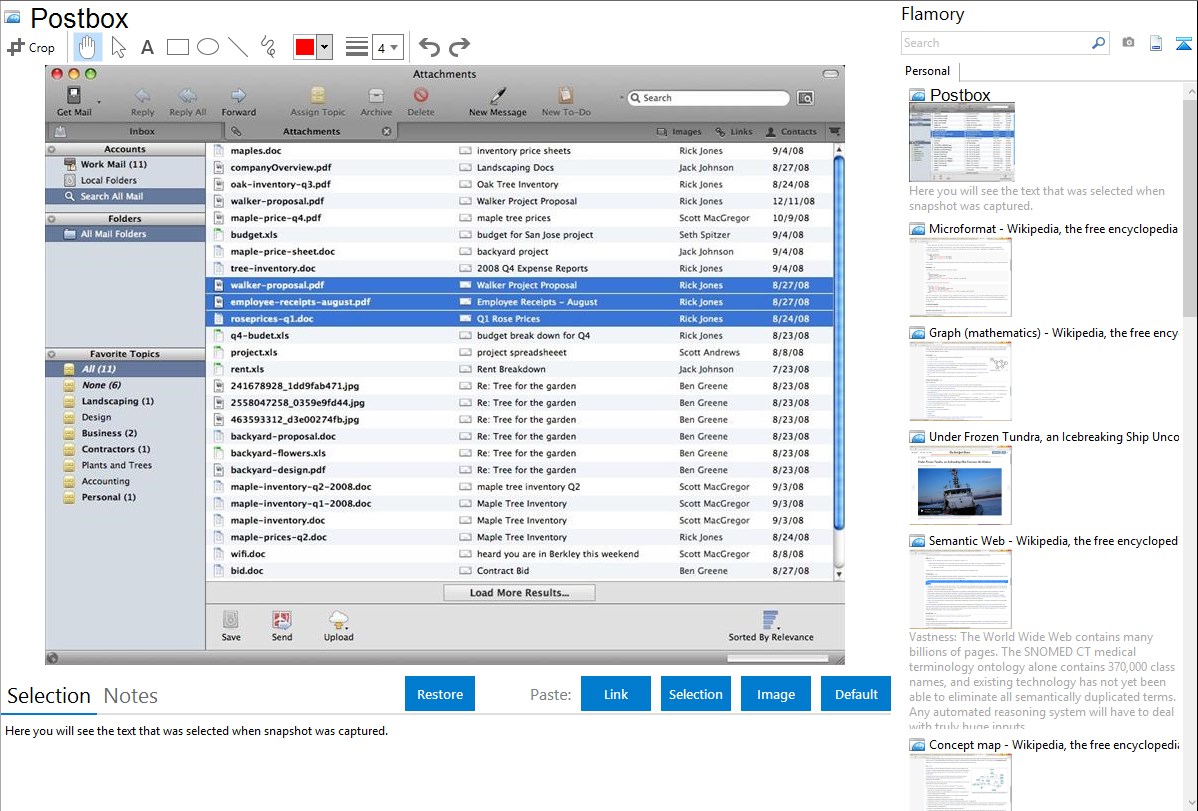Screen dimensions: 1198x811
Task: Switch to the Inbox tab
Action: click(142, 131)
